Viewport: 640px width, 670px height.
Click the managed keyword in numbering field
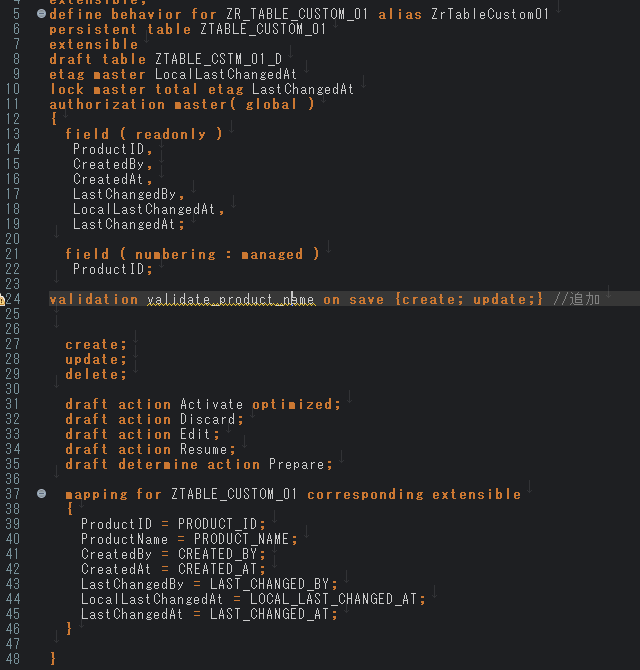click(x=271, y=254)
